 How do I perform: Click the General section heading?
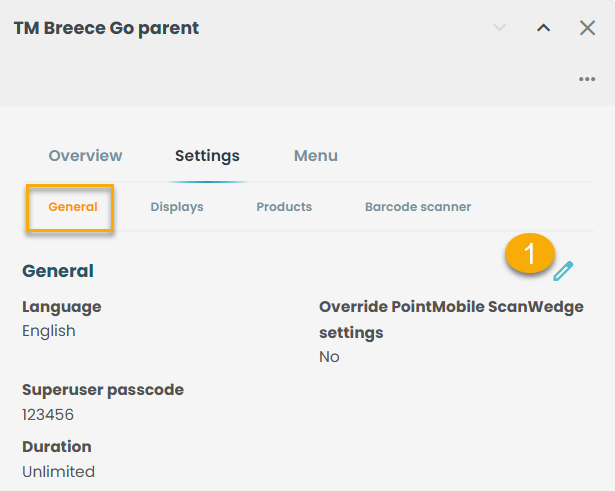(x=58, y=271)
